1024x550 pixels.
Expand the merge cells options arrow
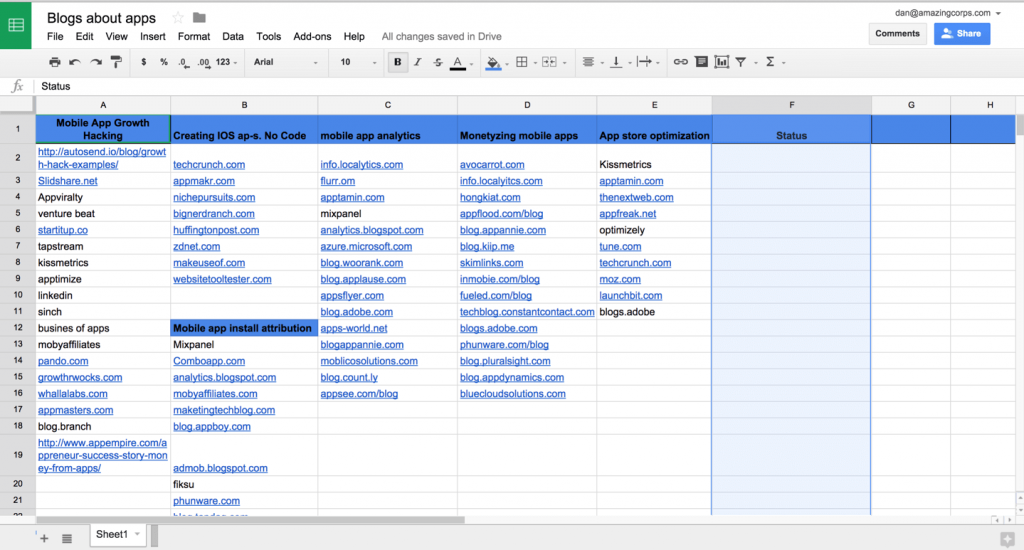(565, 63)
